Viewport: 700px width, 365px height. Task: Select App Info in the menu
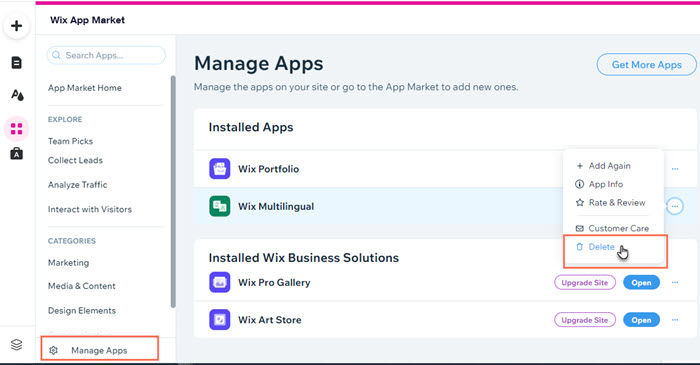tap(599, 184)
